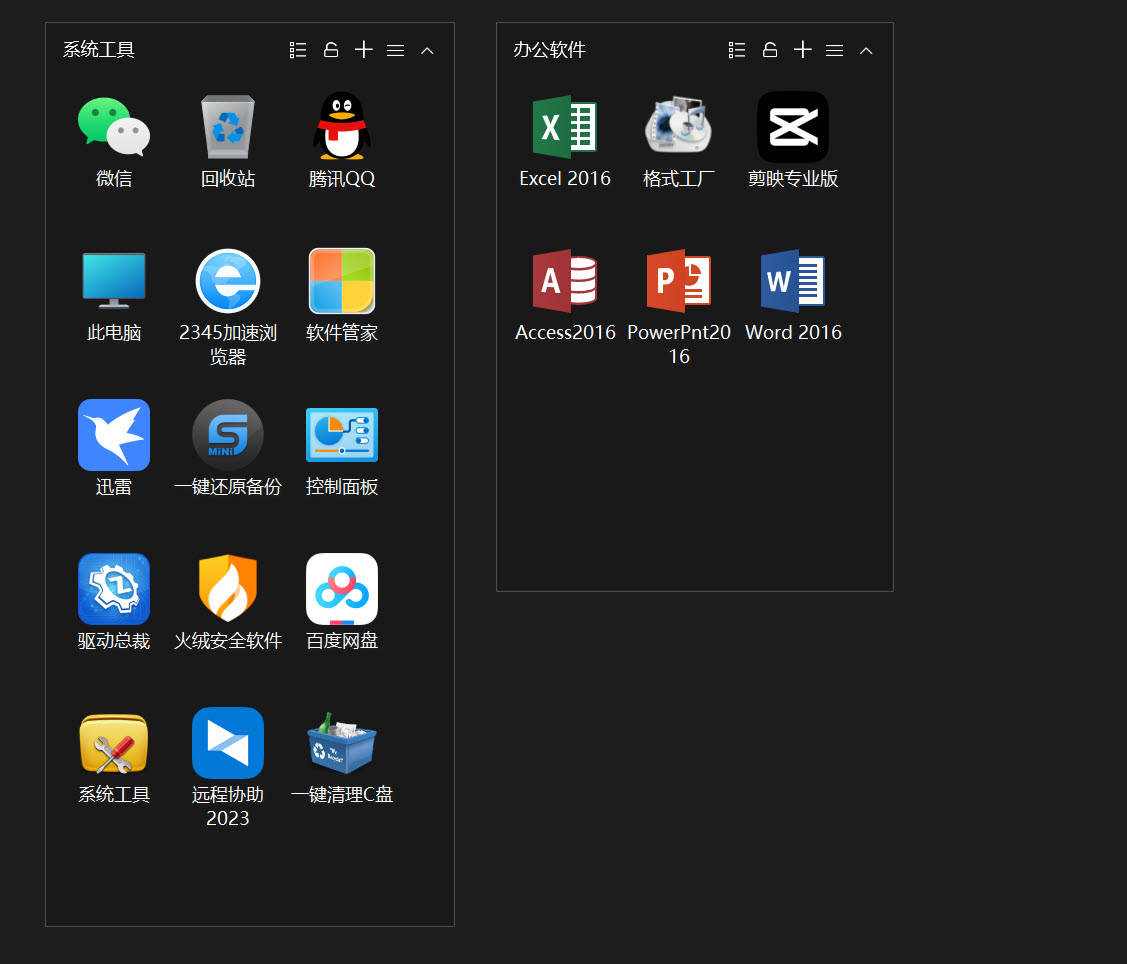The width and height of the screenshot is (1127, 964).
Task: Open 此电脑 computer icon
Action: (114, 280)
